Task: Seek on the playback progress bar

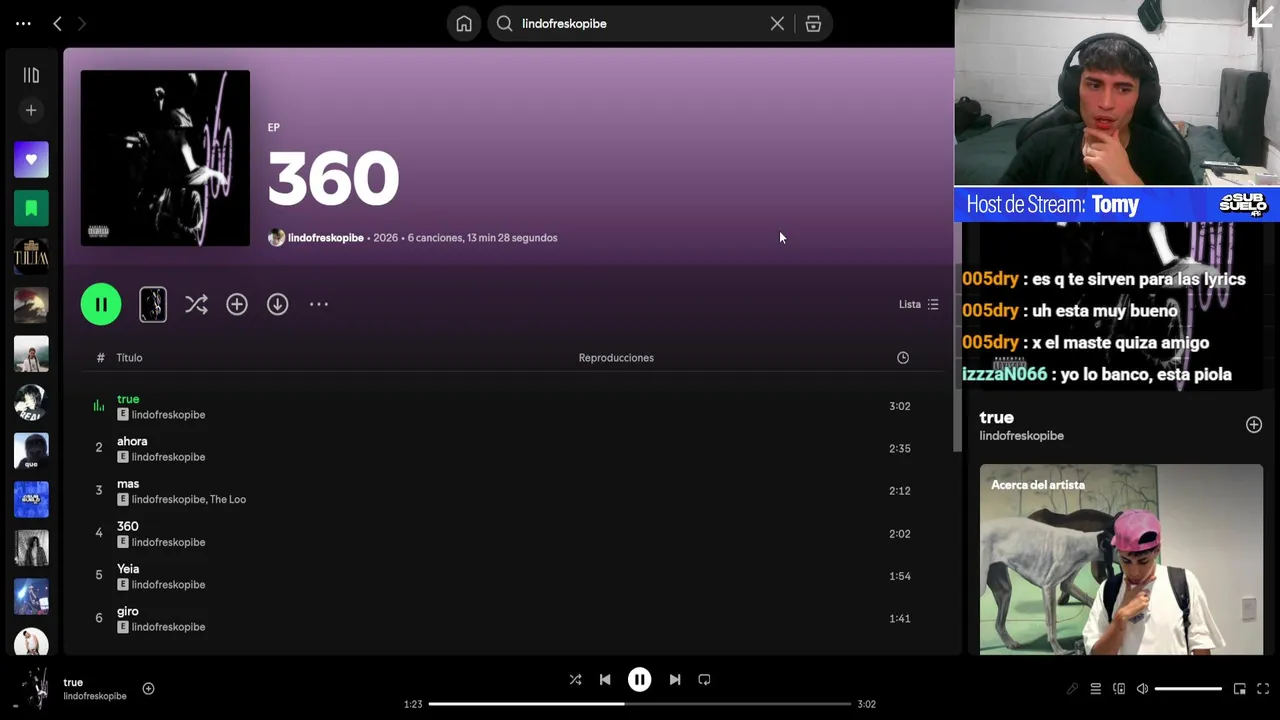Action: point(640,704)
